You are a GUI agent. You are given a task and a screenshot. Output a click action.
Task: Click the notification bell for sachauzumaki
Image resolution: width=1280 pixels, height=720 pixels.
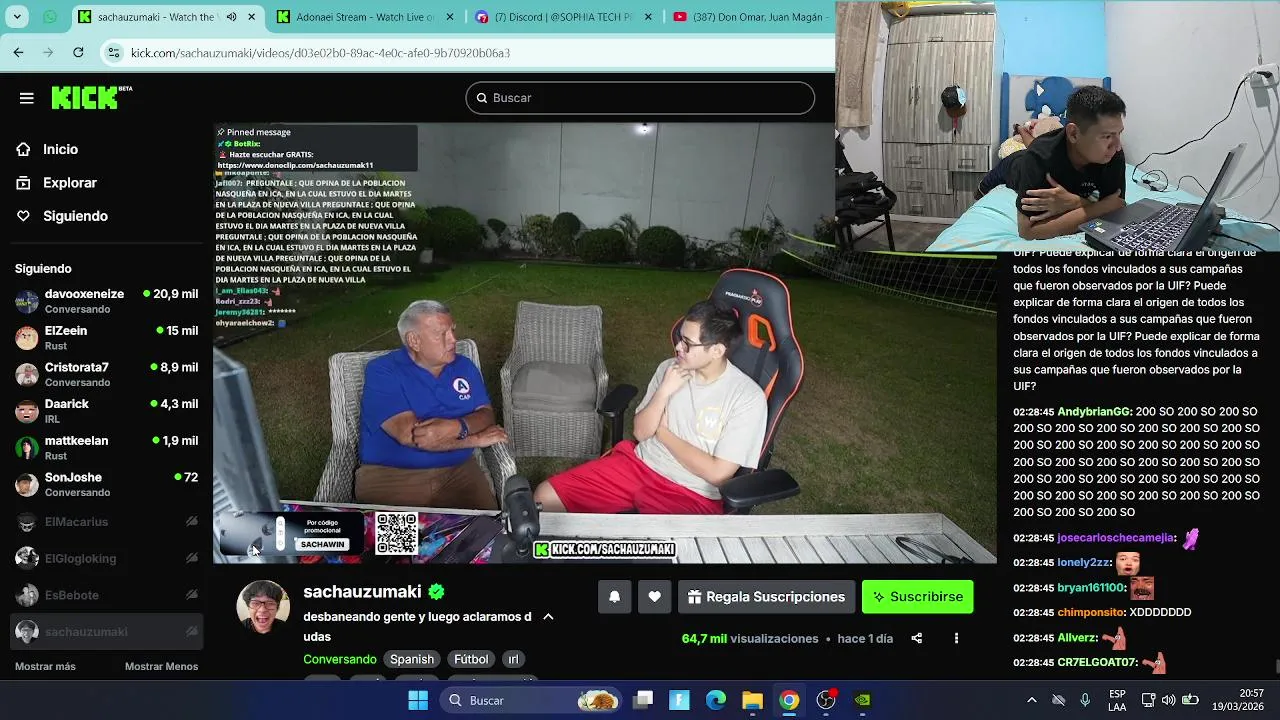(615, 597)
